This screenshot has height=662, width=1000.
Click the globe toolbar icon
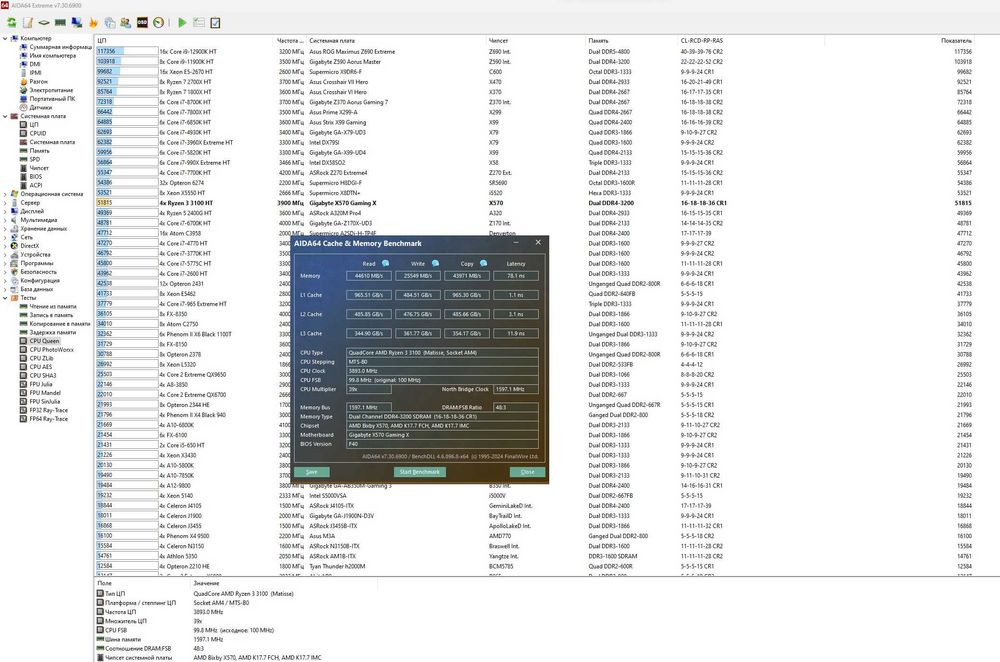pyautogui.click(x=110, y=23)
